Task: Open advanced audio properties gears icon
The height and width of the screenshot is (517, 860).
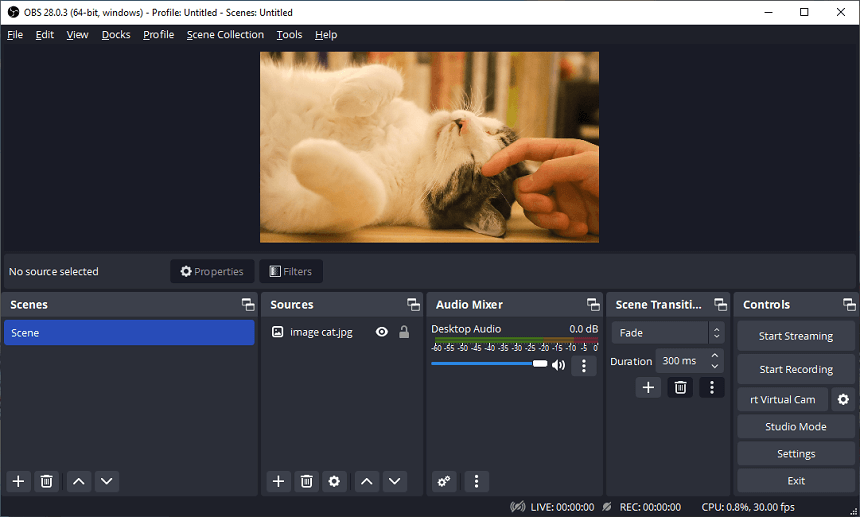Action: pyautogui.click(x=444, y=481)
